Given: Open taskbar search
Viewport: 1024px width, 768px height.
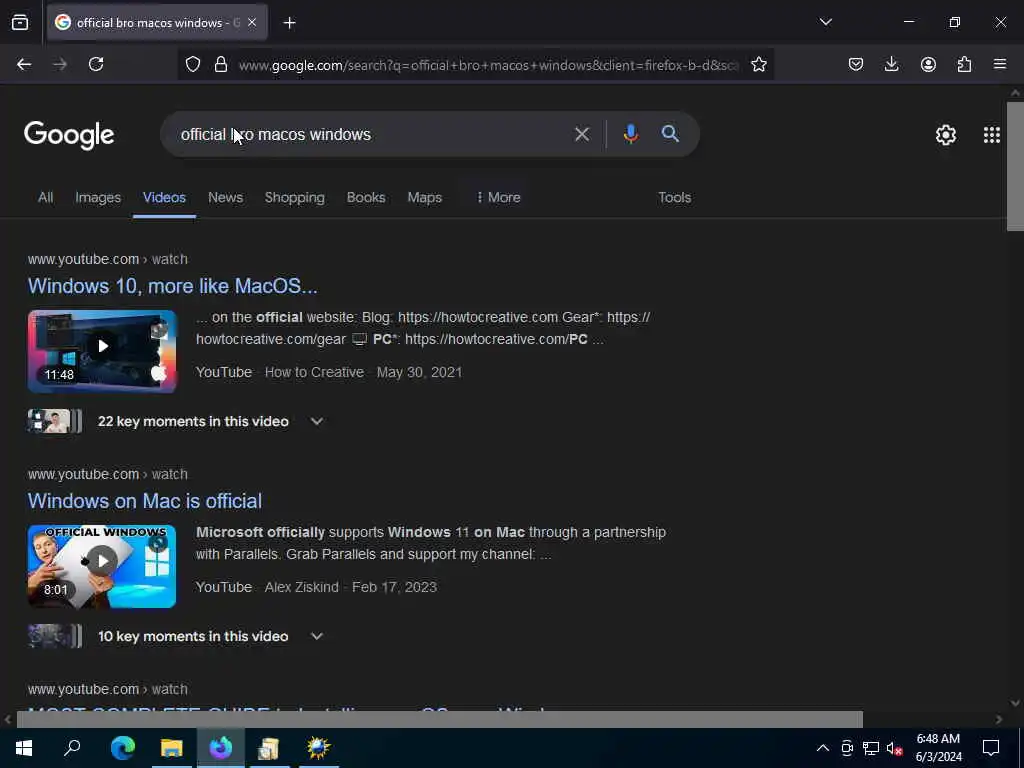Looking at the screenshot, I should [72, 748].
